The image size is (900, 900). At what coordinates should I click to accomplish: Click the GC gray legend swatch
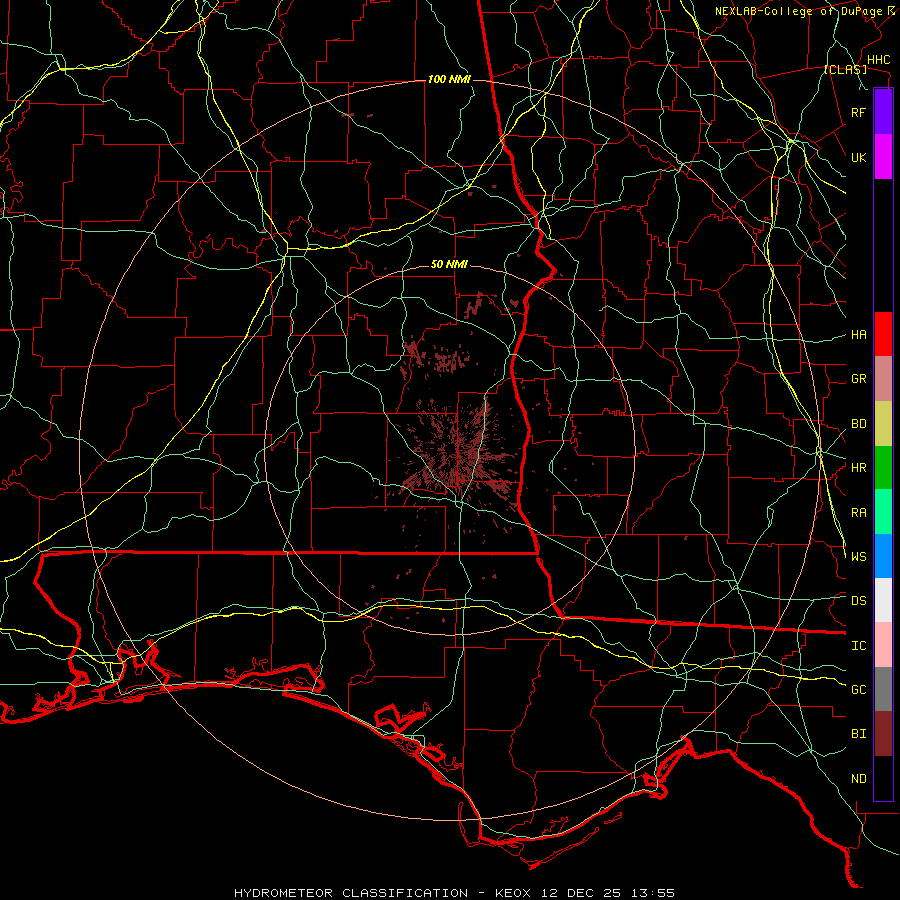pyautogui.click(x=883, y=689)
